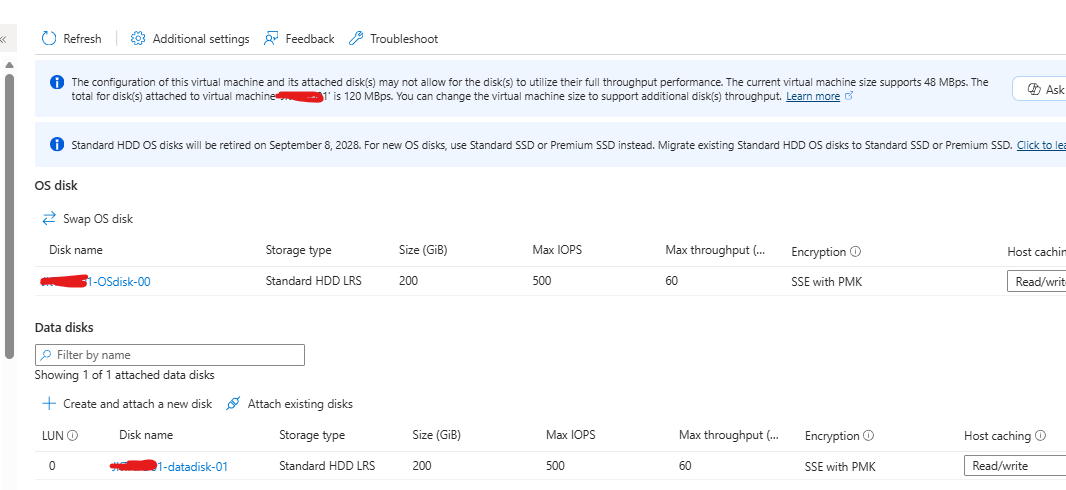Open Additional settings gear icon
Screen dimensions: 1066x490
tap(138, 39)
